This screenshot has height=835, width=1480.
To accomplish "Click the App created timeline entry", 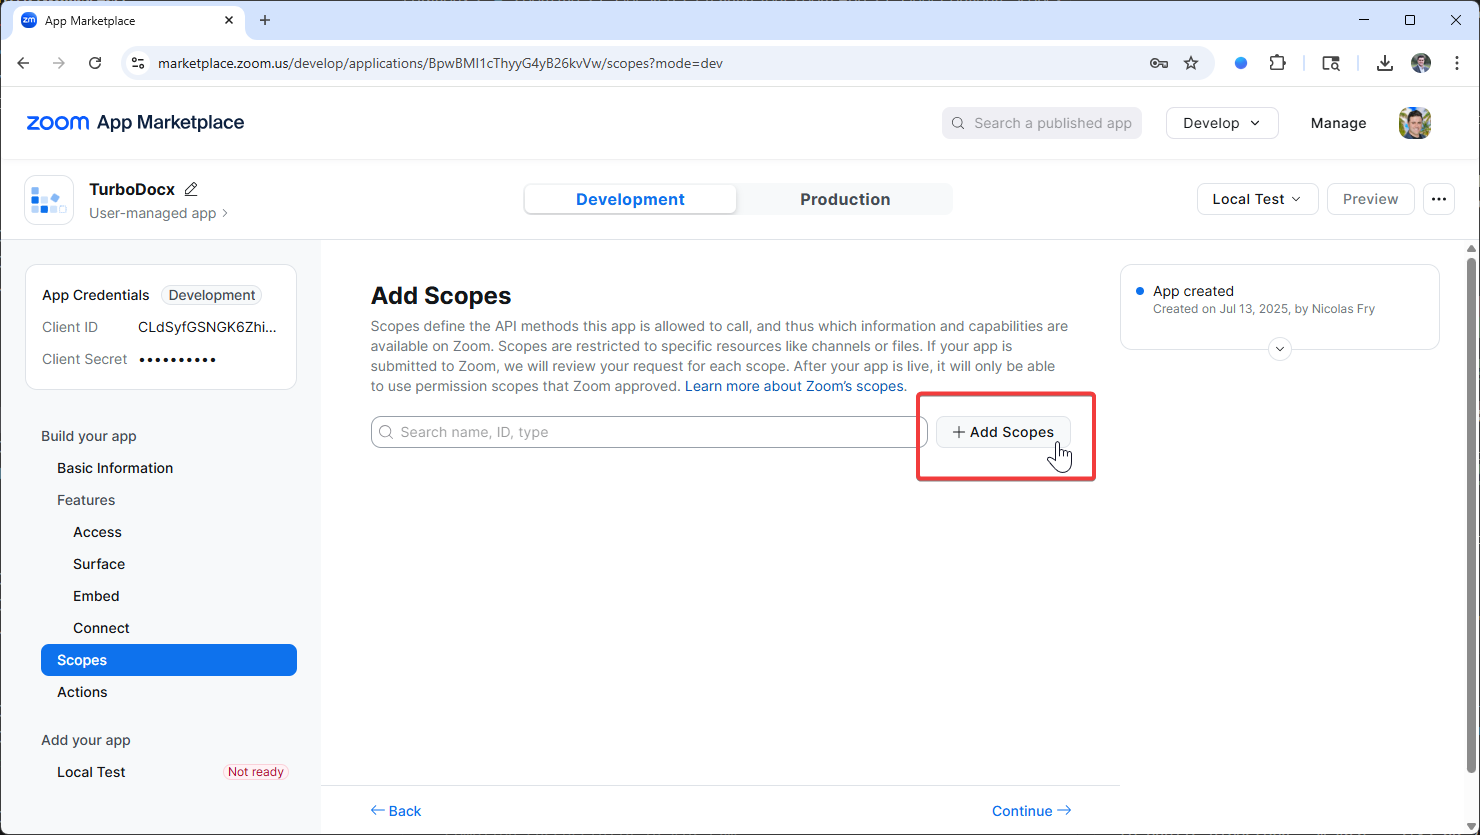I will coord(1264,300).
